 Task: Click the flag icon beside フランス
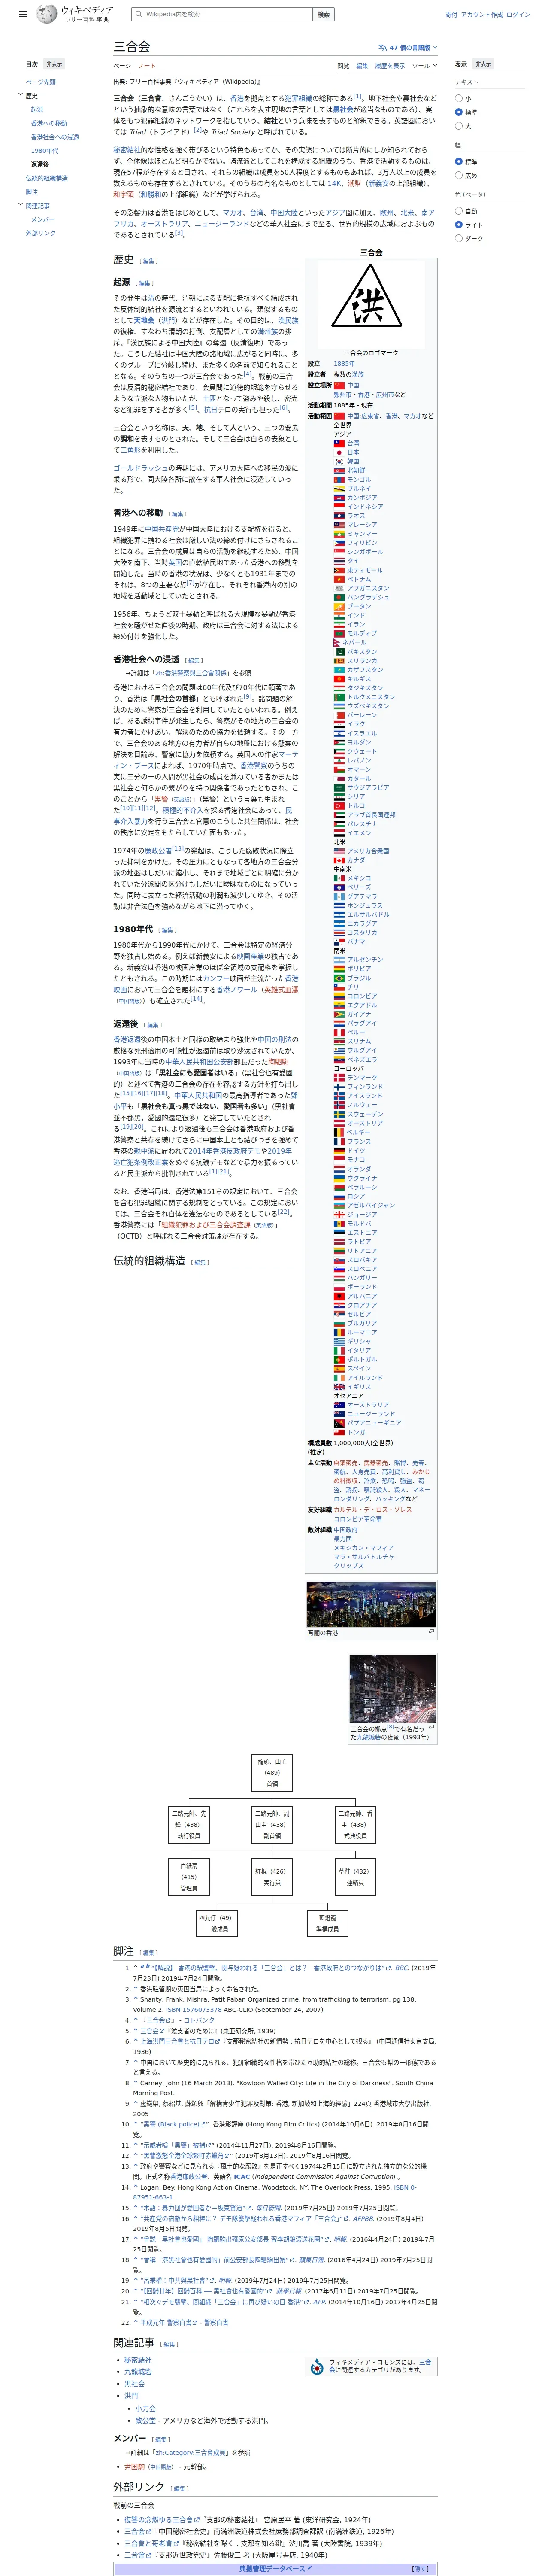(x=339, y=1141)
